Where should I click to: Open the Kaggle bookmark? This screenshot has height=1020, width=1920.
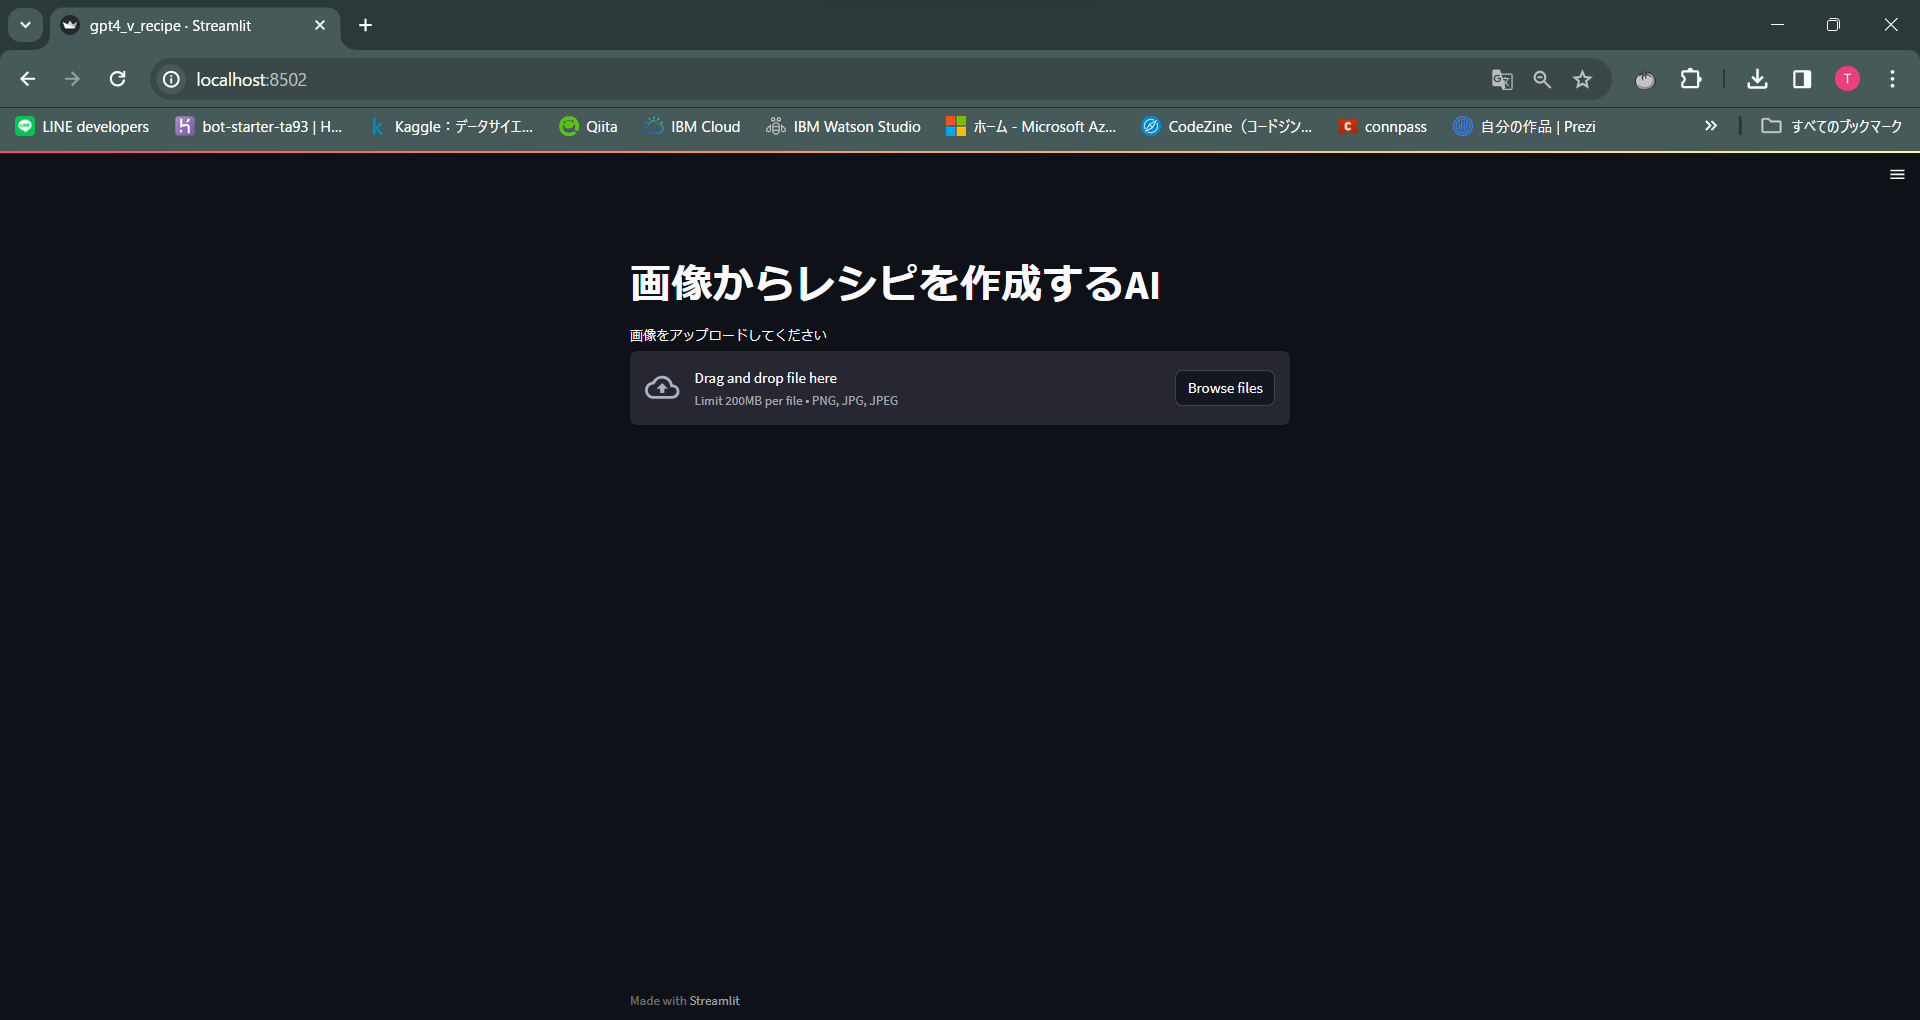(x=451, y=126)
